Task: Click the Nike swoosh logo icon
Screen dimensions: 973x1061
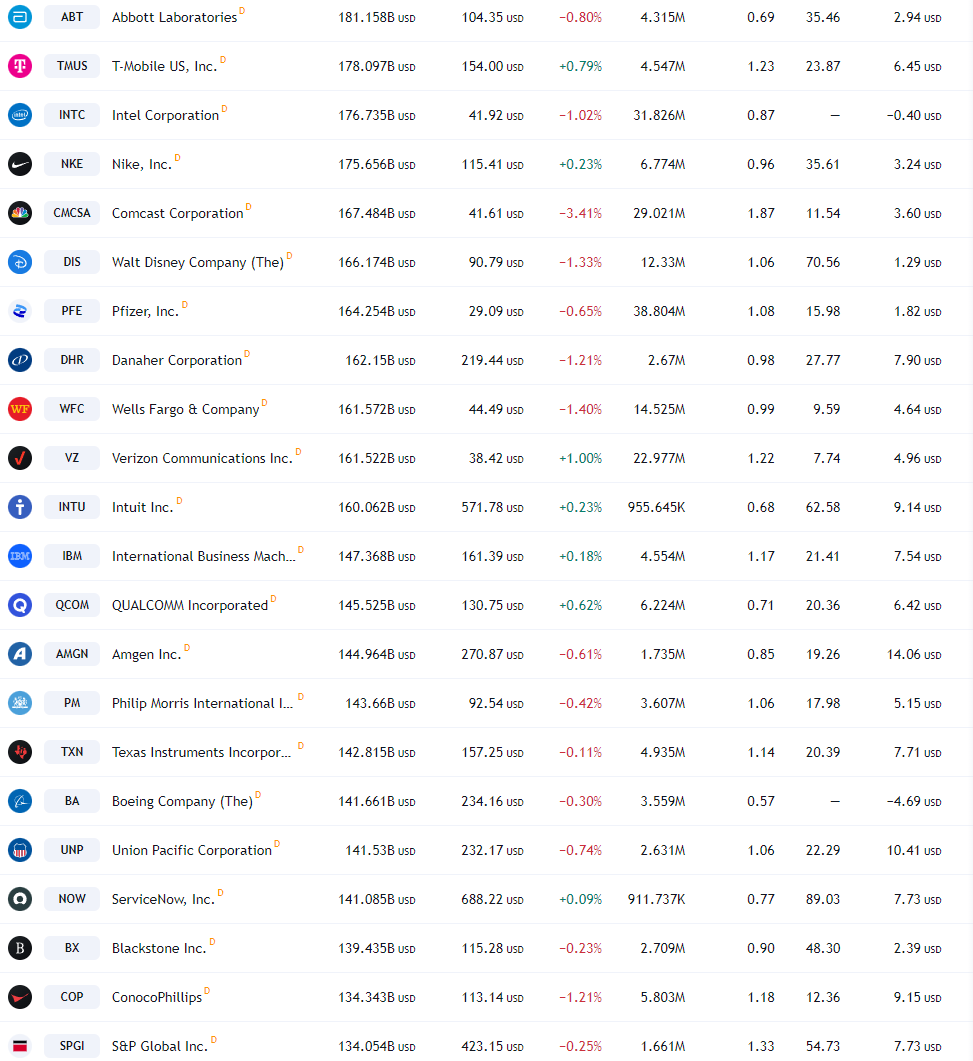Action: [x=20, y=164]
